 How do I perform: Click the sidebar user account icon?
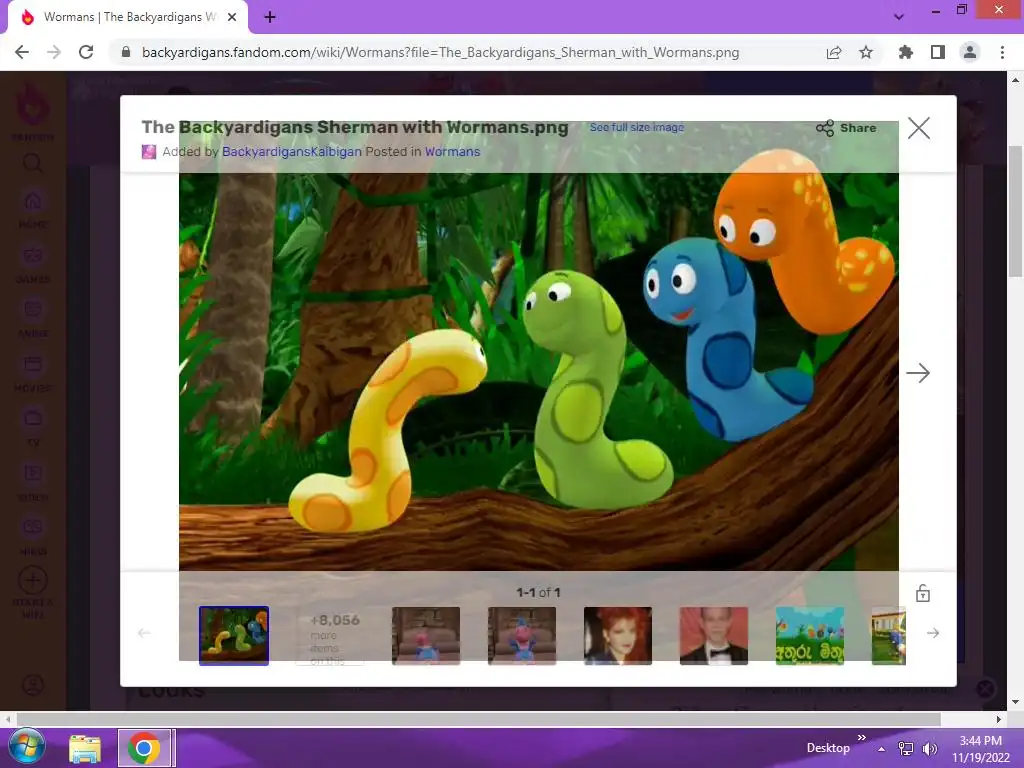click(x=33, y=684)
